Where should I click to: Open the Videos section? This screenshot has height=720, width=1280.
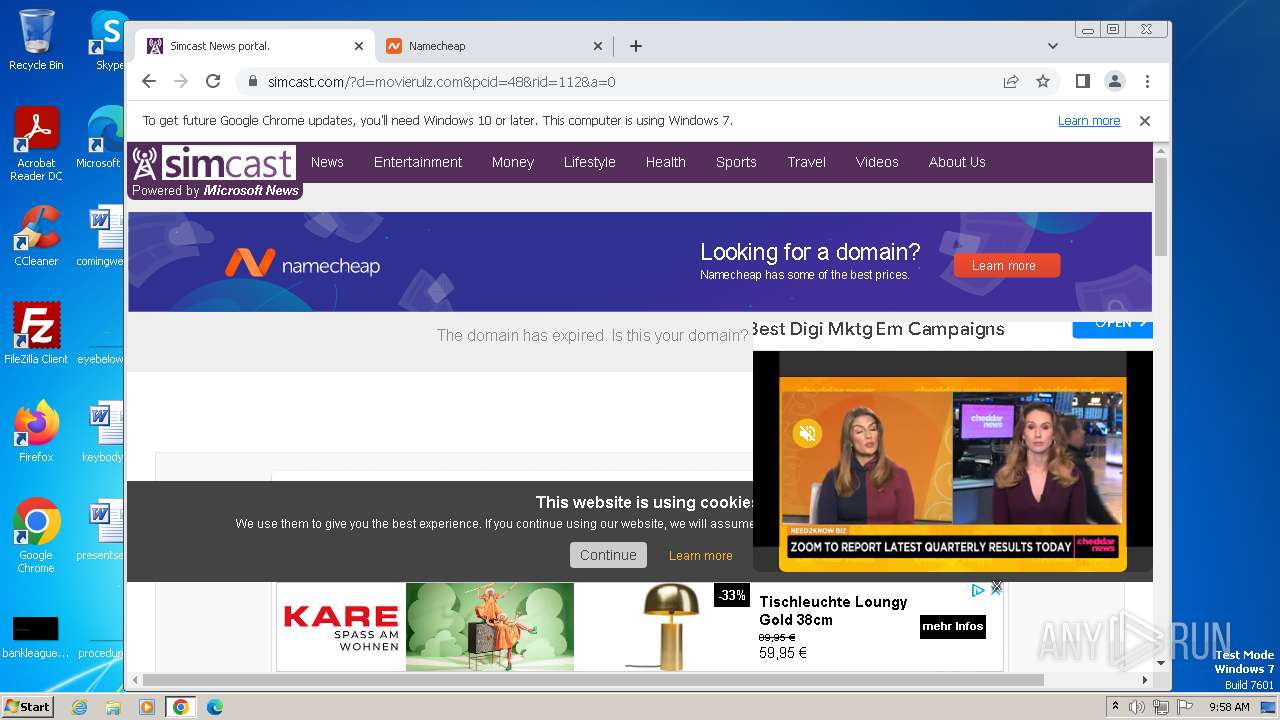[877, 162]
